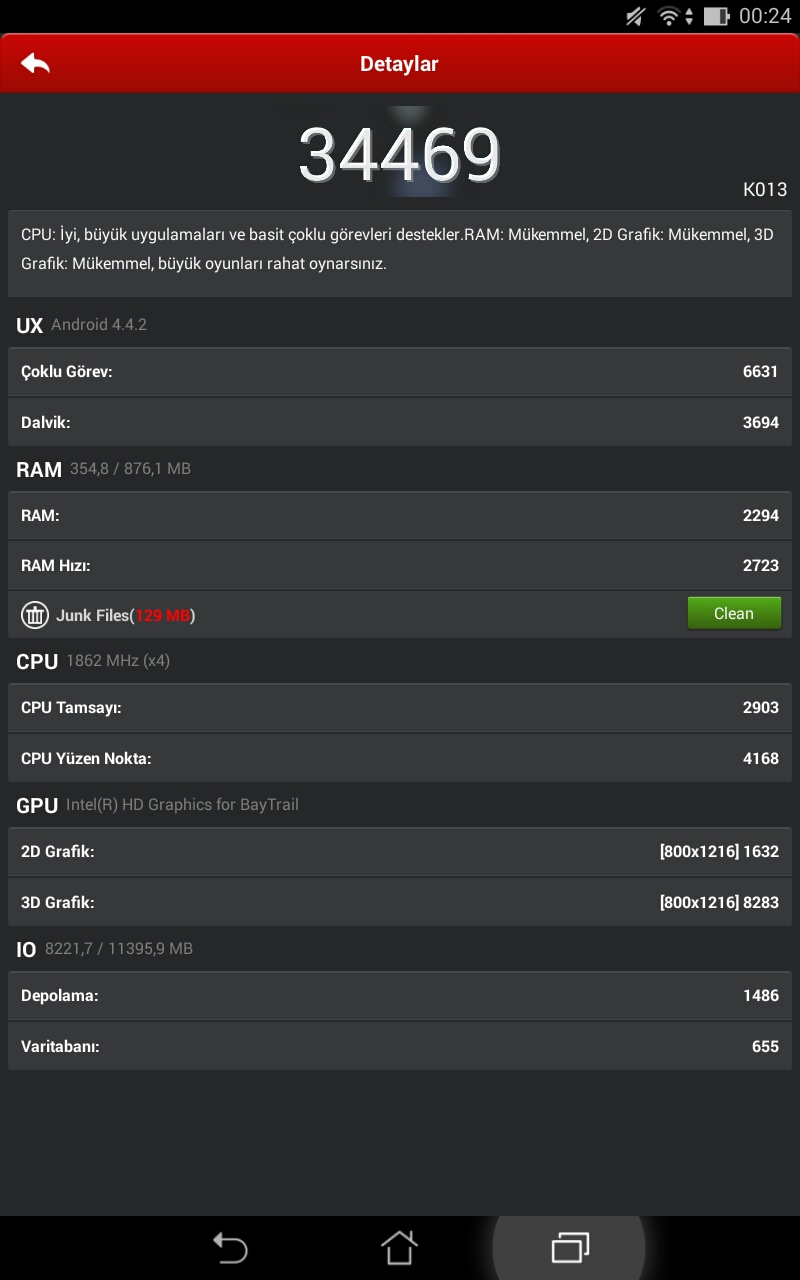Select the Çoklu Görev score row
Image resolution: width=800 pixels, height=1280 pixels.
(400, 372)
